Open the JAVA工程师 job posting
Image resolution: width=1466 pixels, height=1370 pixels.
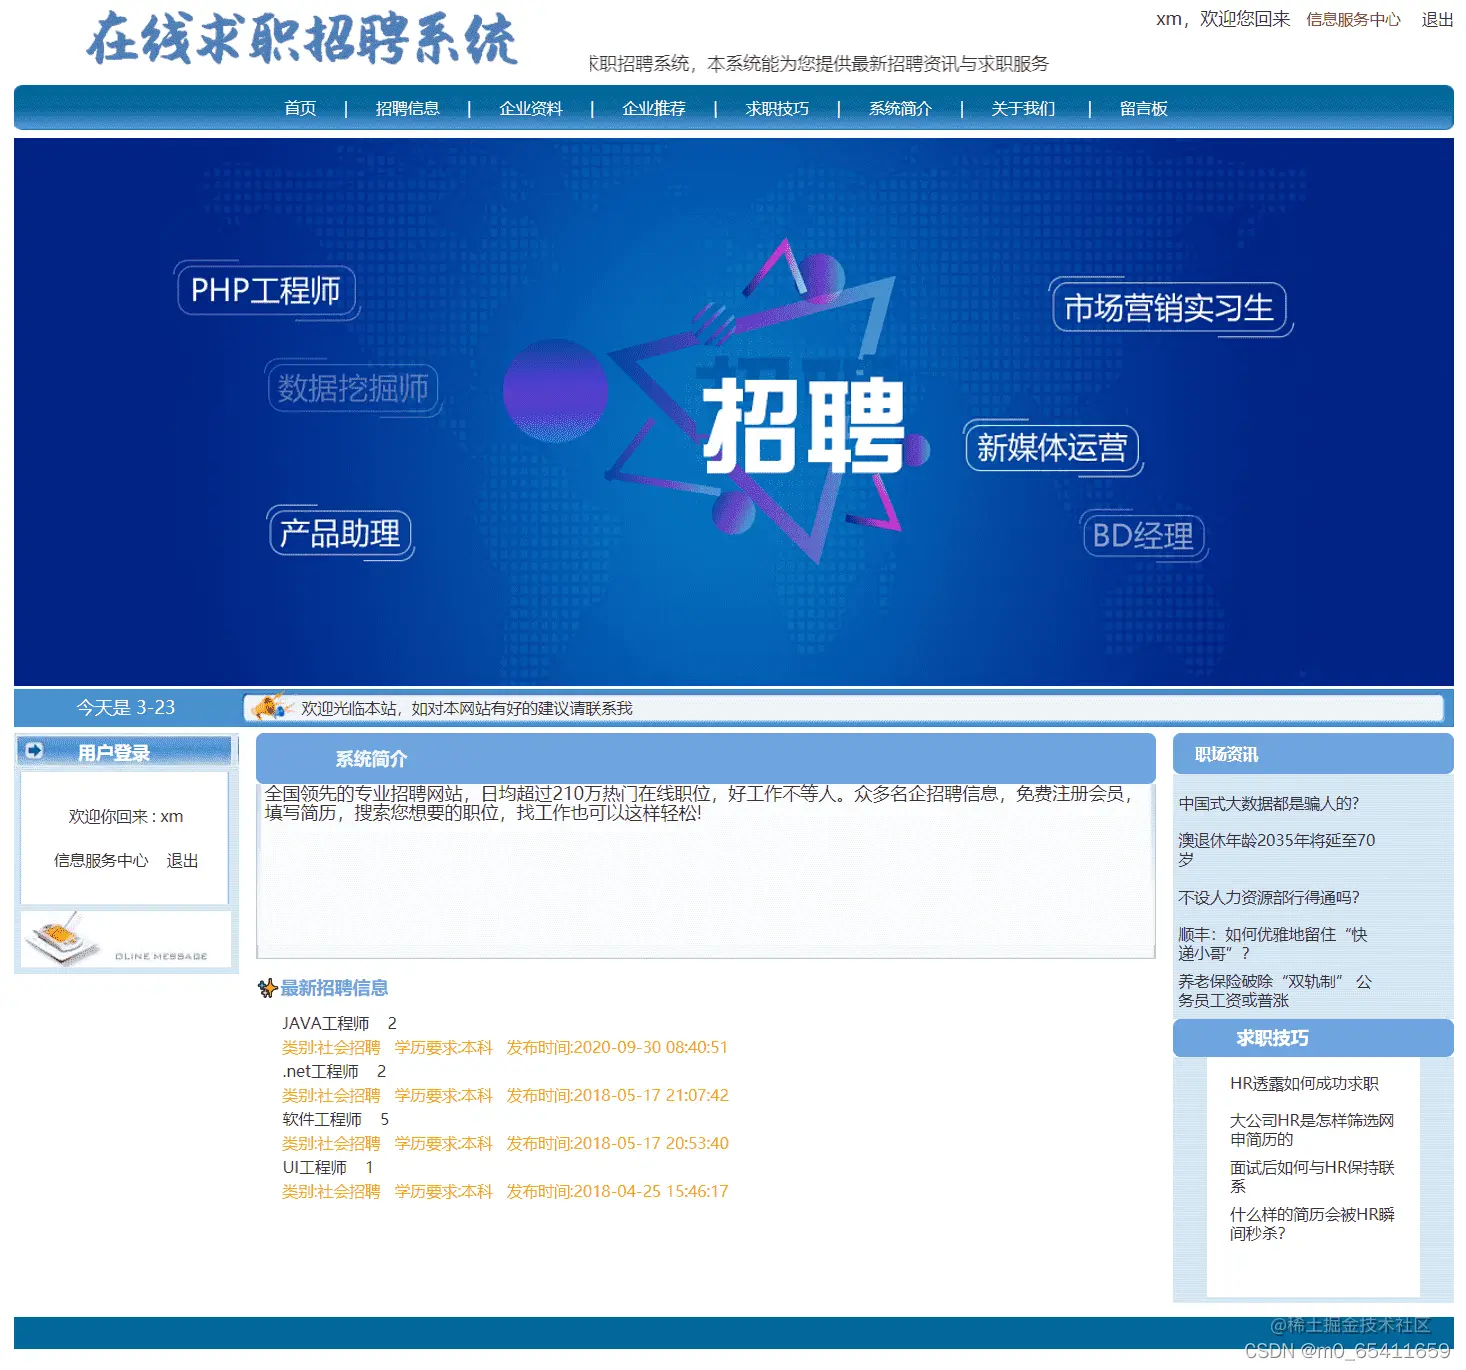tap(324, 1023)
